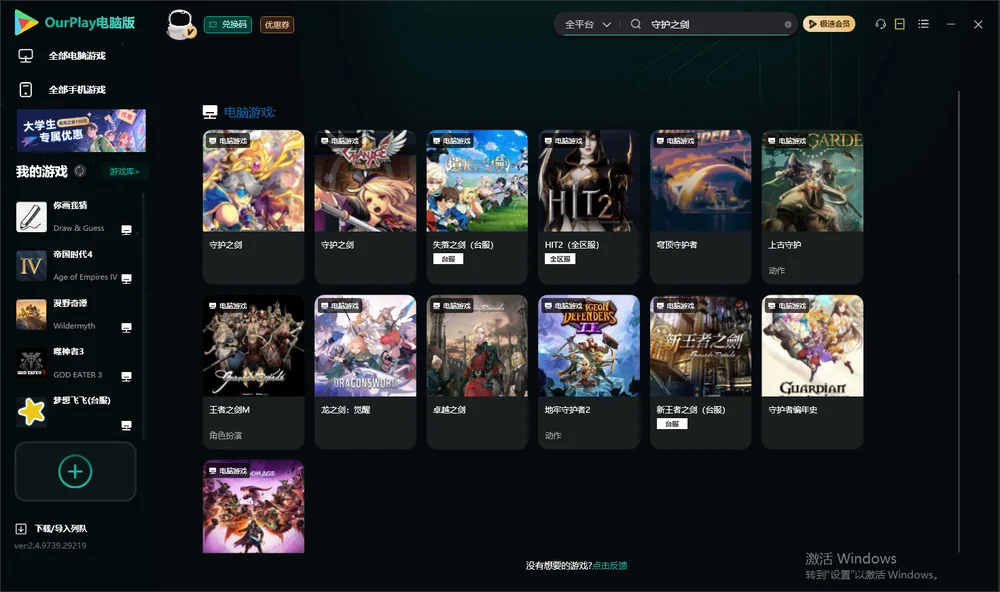Clear the search box text

click(x=788, y=24)
